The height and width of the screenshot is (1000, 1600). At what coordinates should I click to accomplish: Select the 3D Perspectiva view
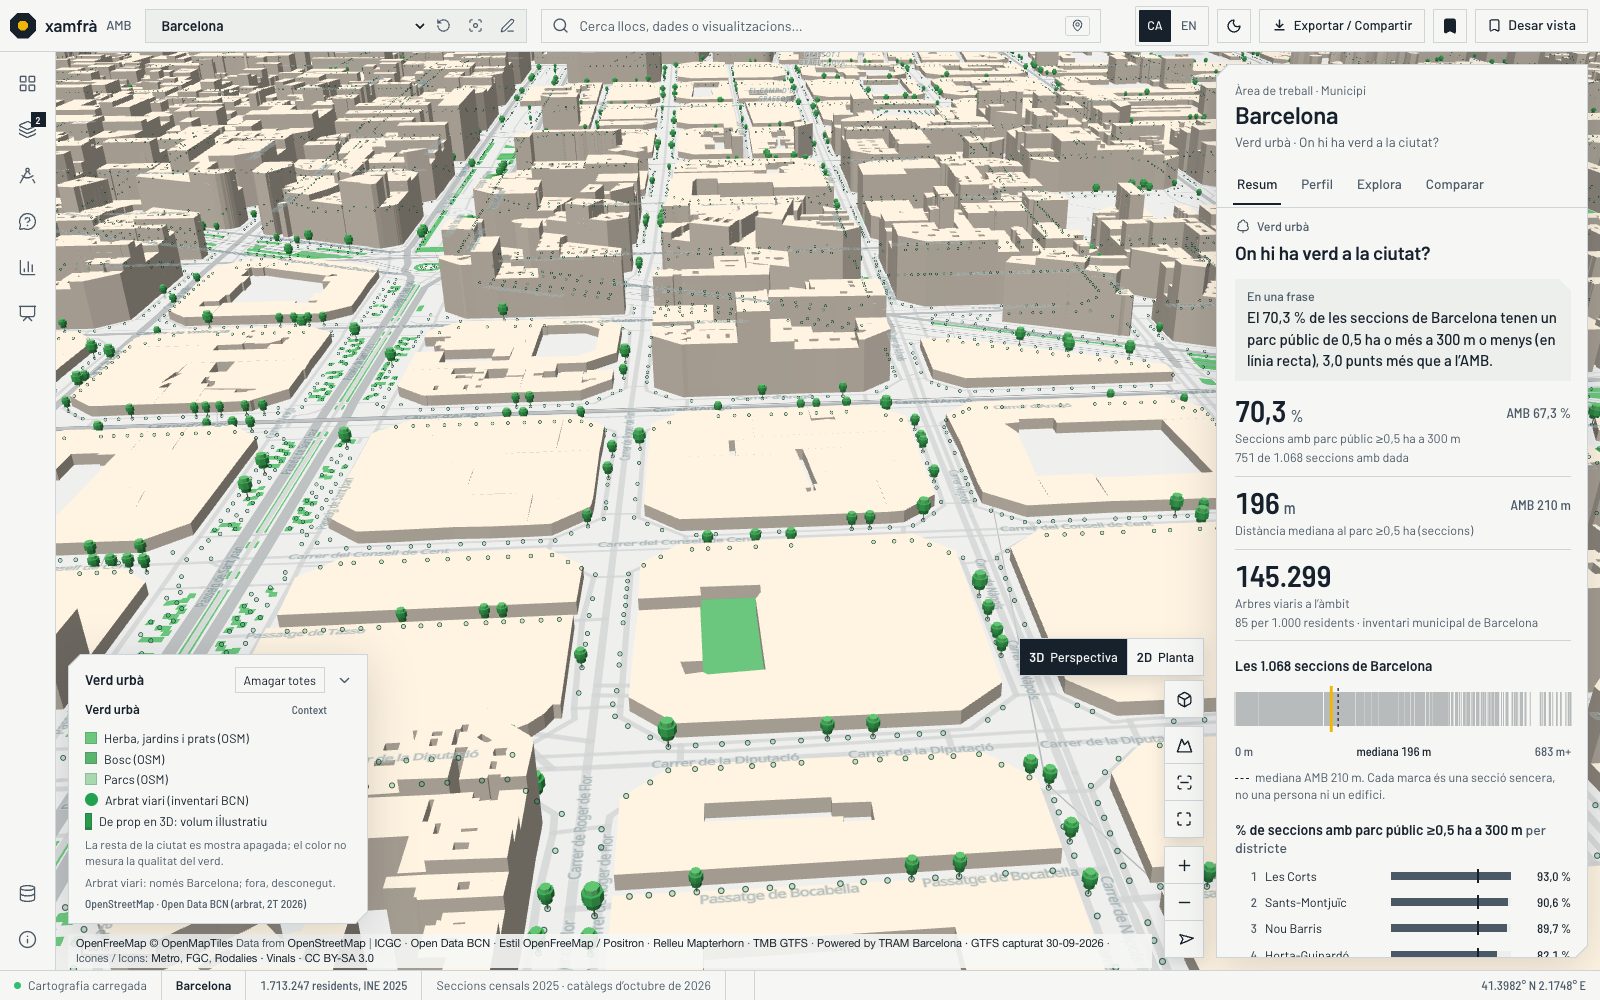[1073, 657]
